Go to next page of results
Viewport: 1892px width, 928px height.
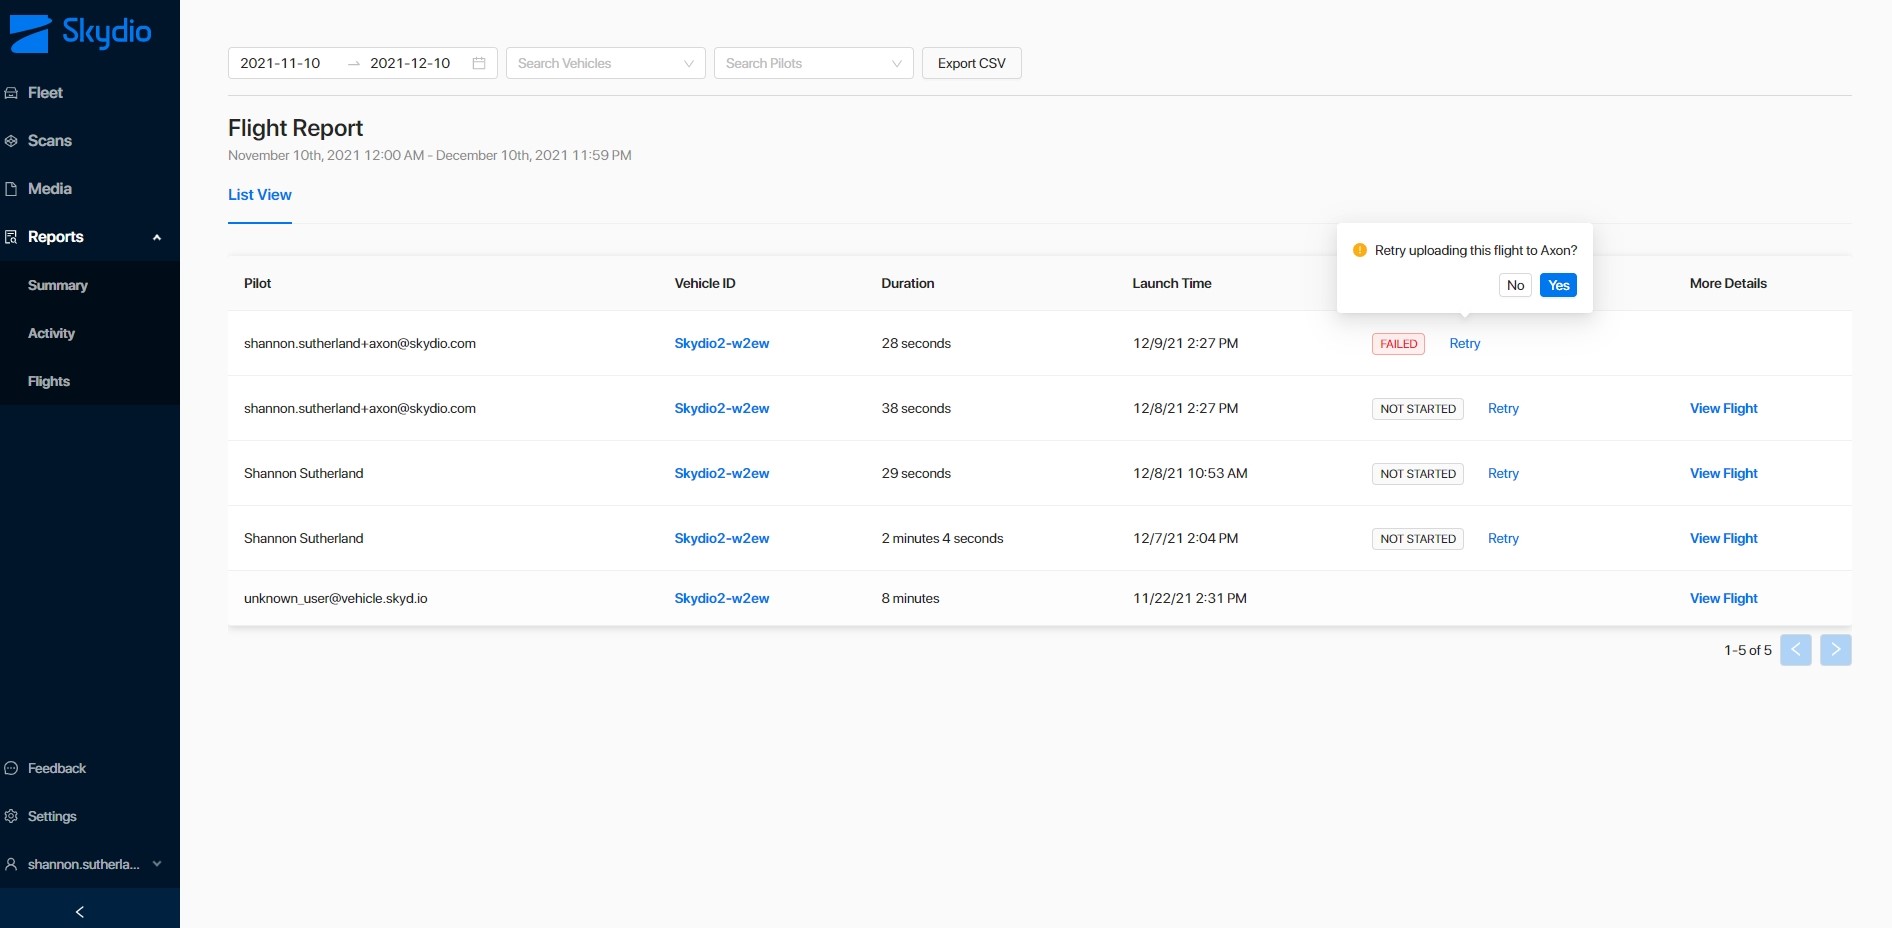click(1835, 650)
